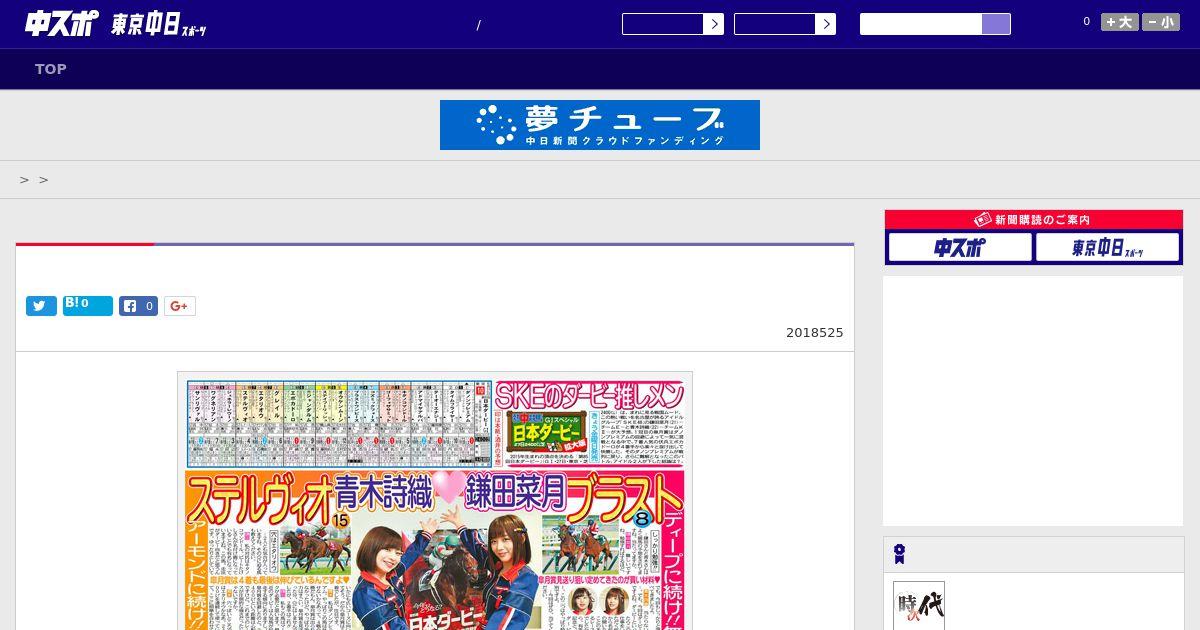Share article via Twitter icon

point(41,306)
